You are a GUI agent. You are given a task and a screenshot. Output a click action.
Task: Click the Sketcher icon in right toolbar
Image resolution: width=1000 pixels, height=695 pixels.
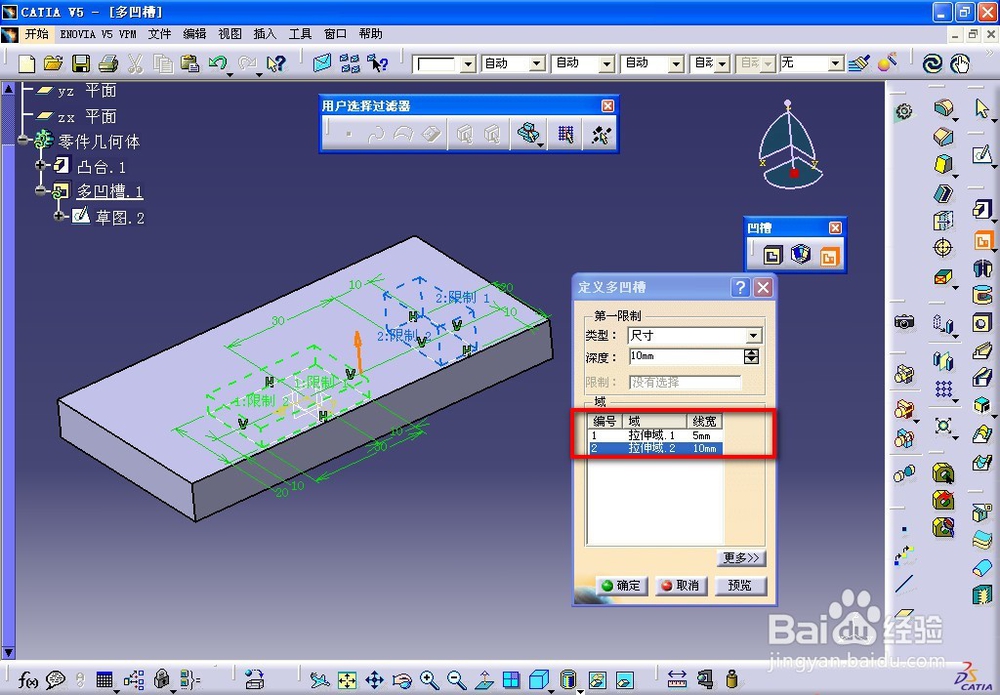pyautogui.click(x=982, y=154)
